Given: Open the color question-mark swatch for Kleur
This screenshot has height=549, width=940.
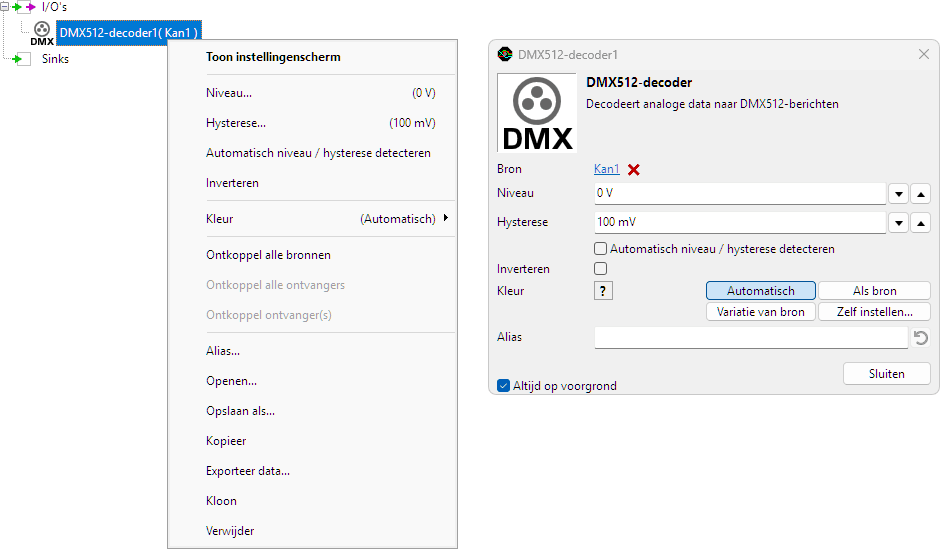Looking at the screenshot, I should coord(603,291).
